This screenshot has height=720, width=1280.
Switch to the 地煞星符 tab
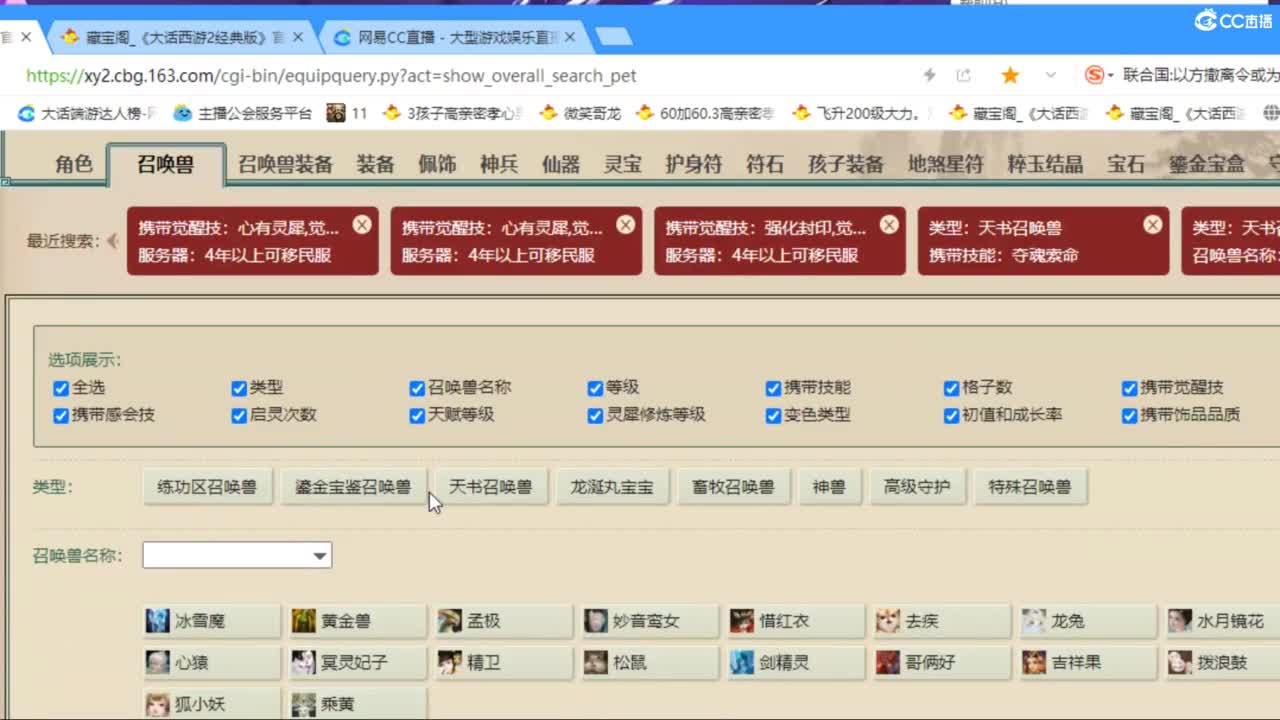[x=945, y=164]
